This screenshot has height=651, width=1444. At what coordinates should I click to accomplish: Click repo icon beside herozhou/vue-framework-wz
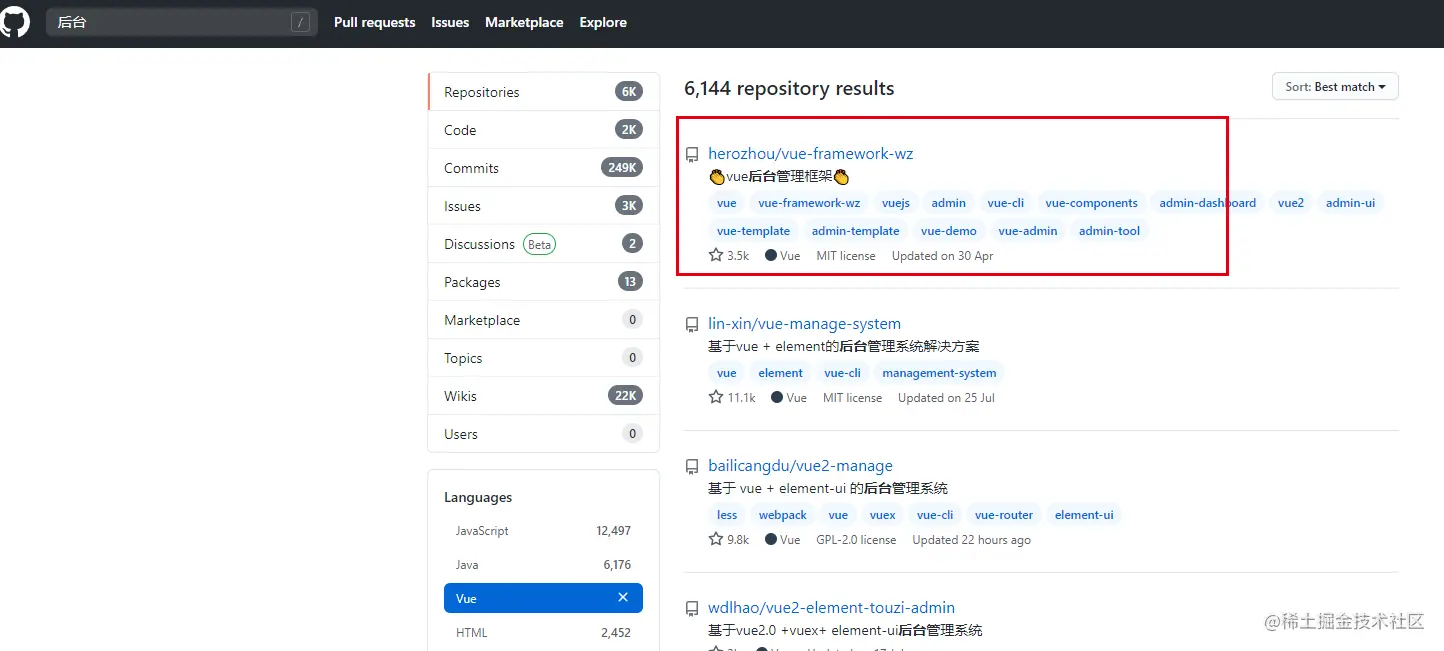pos(691,154)
